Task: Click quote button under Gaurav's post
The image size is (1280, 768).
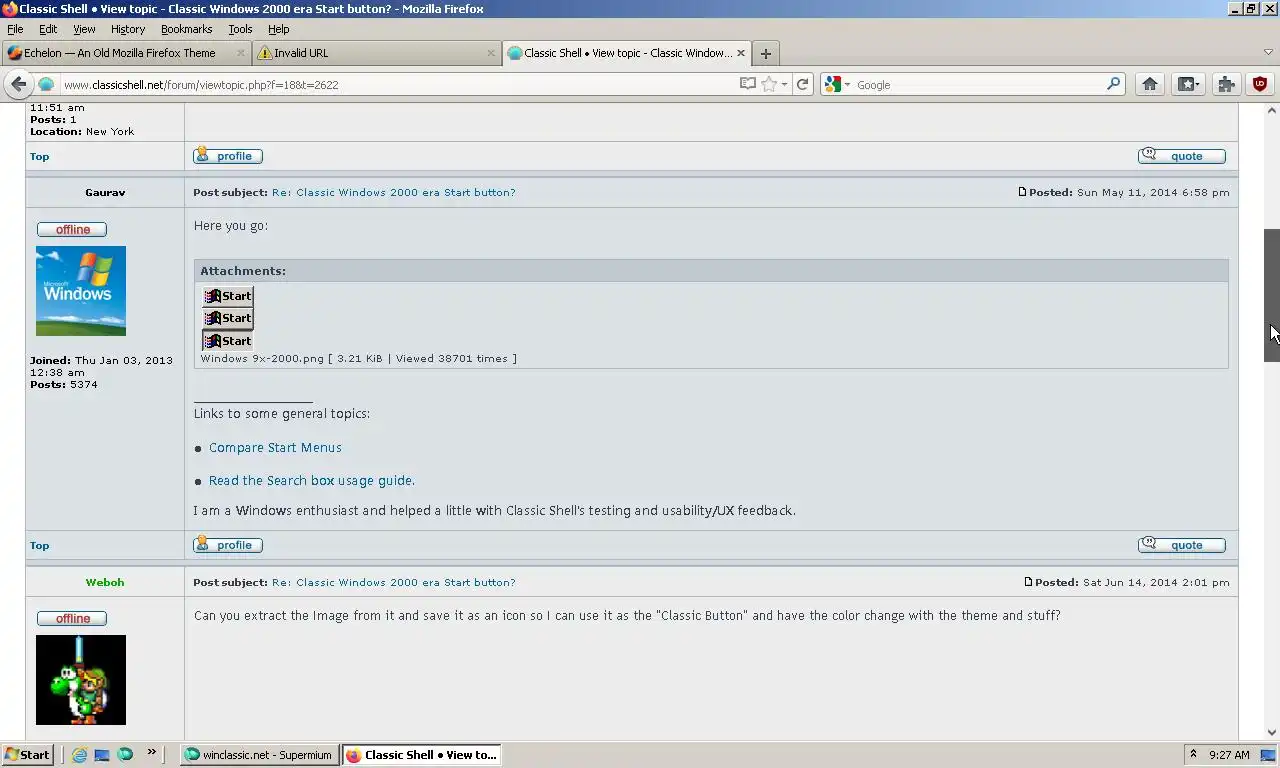Action: point(1182,545)
